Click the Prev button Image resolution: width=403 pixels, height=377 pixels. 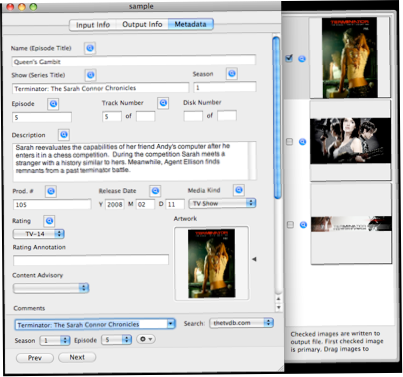(35, 358)
